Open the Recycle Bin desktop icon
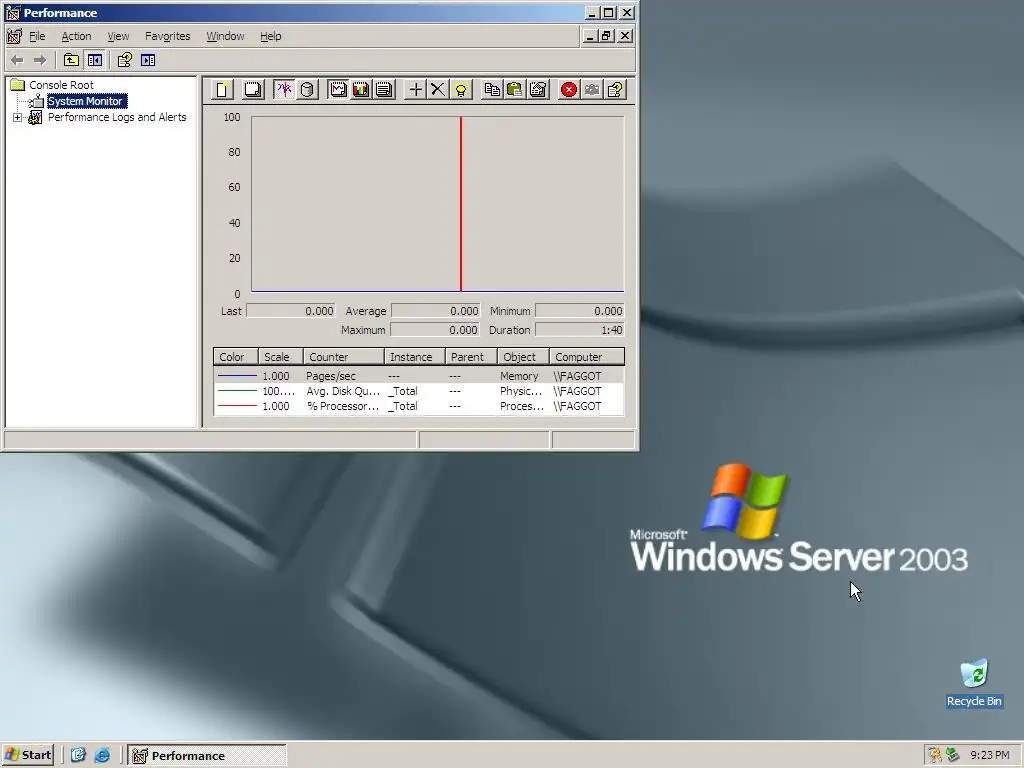1024x768 pixels. pyautogui.click(x=974, y=682)
